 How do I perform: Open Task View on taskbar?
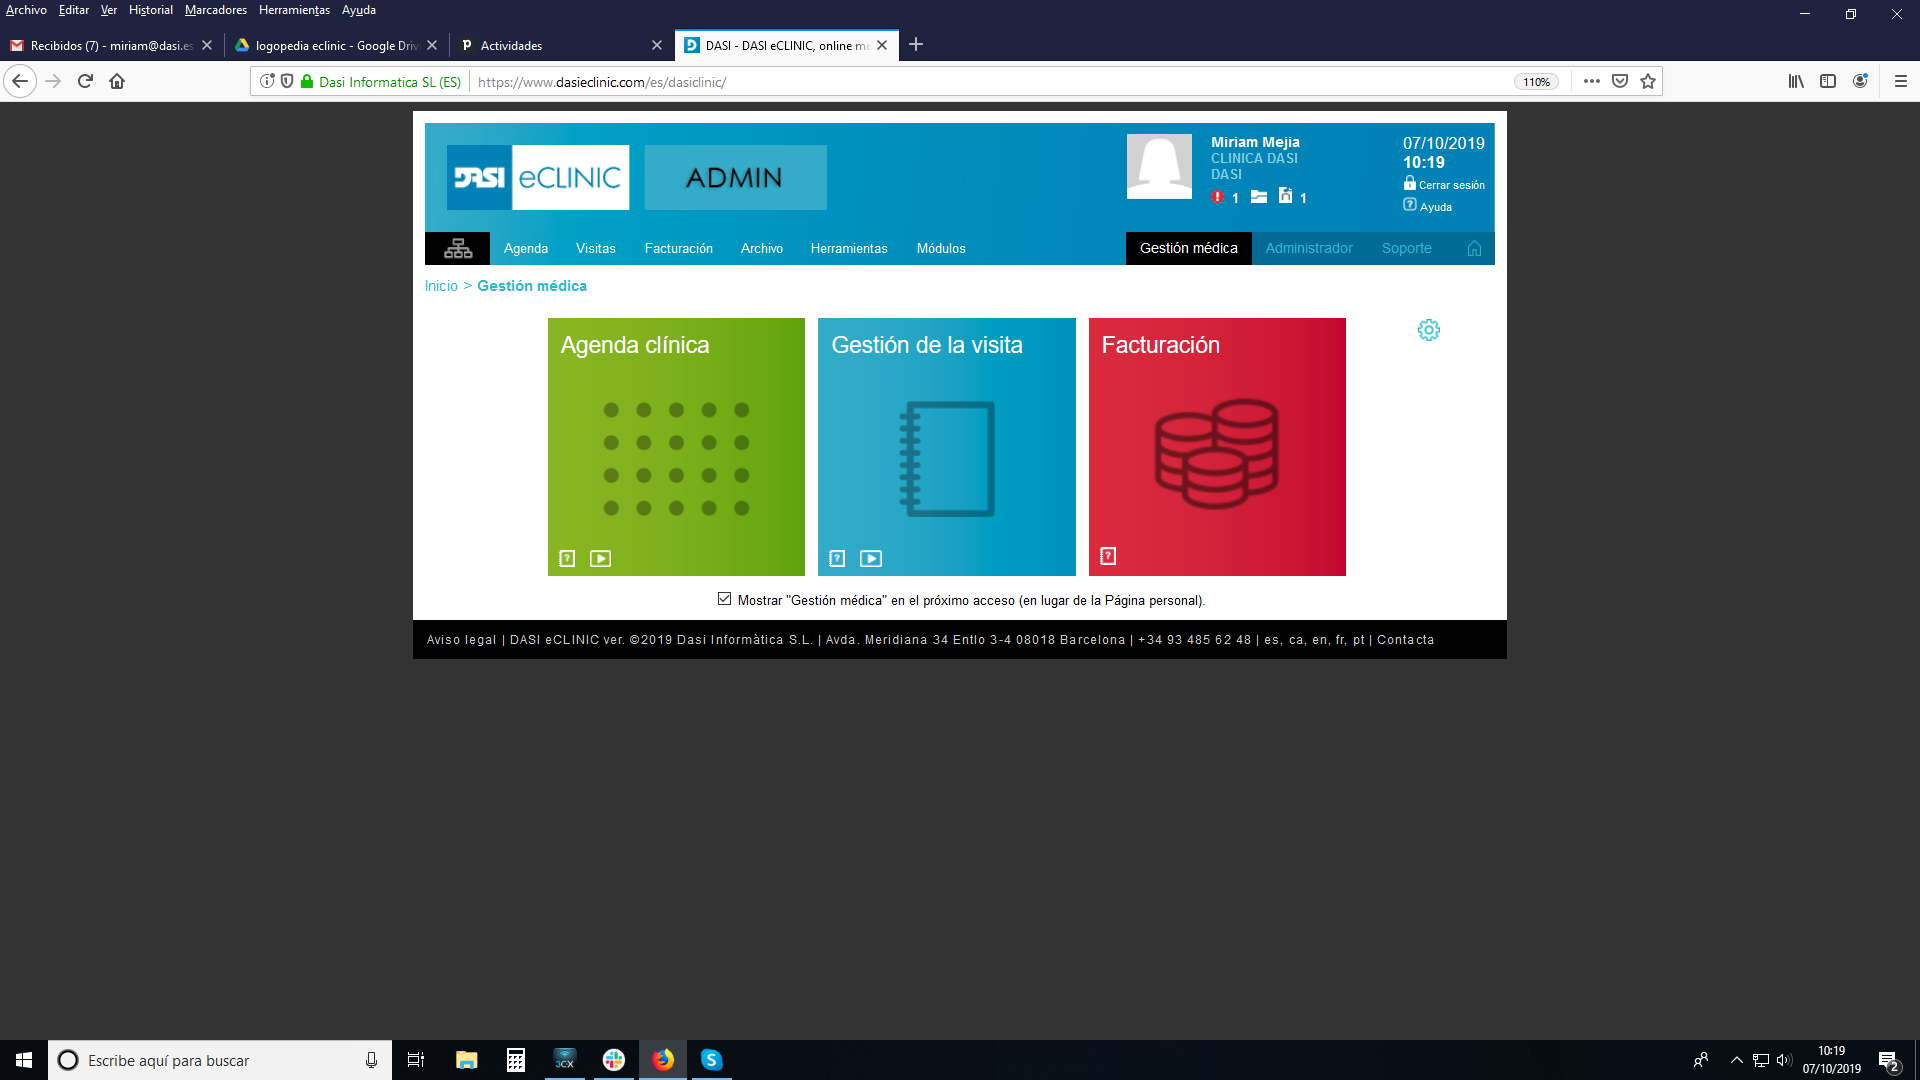pyautogui.click(x=416, y=1060)
